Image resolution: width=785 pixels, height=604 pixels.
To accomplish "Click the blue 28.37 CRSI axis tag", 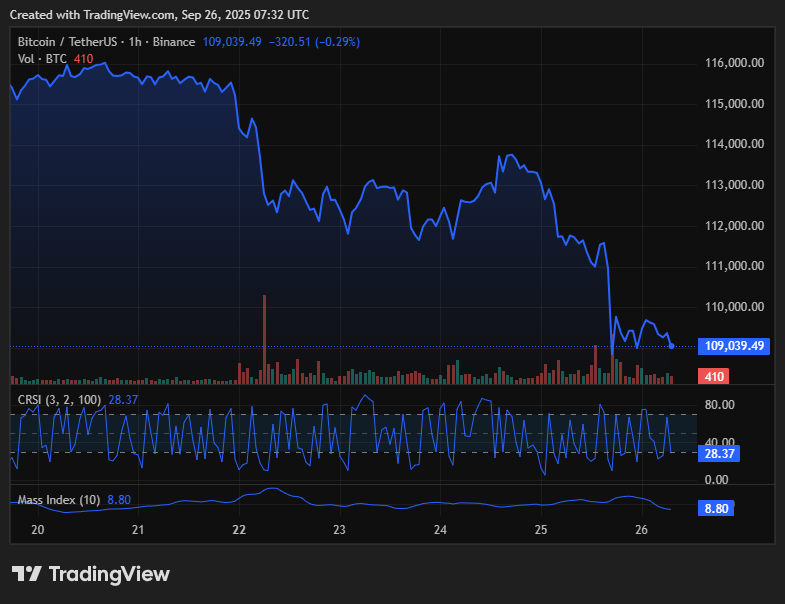I will point(719,453).
